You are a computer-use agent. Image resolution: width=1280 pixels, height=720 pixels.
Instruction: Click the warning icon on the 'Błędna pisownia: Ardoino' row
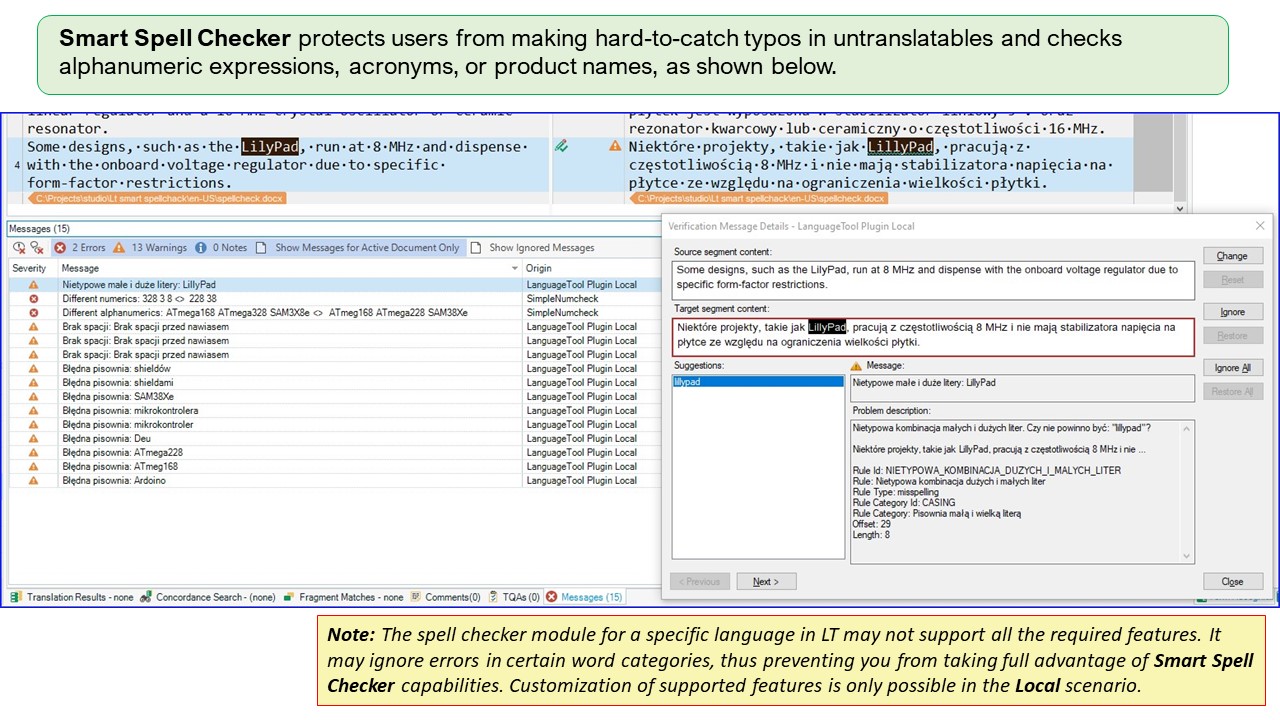(33, 481)
